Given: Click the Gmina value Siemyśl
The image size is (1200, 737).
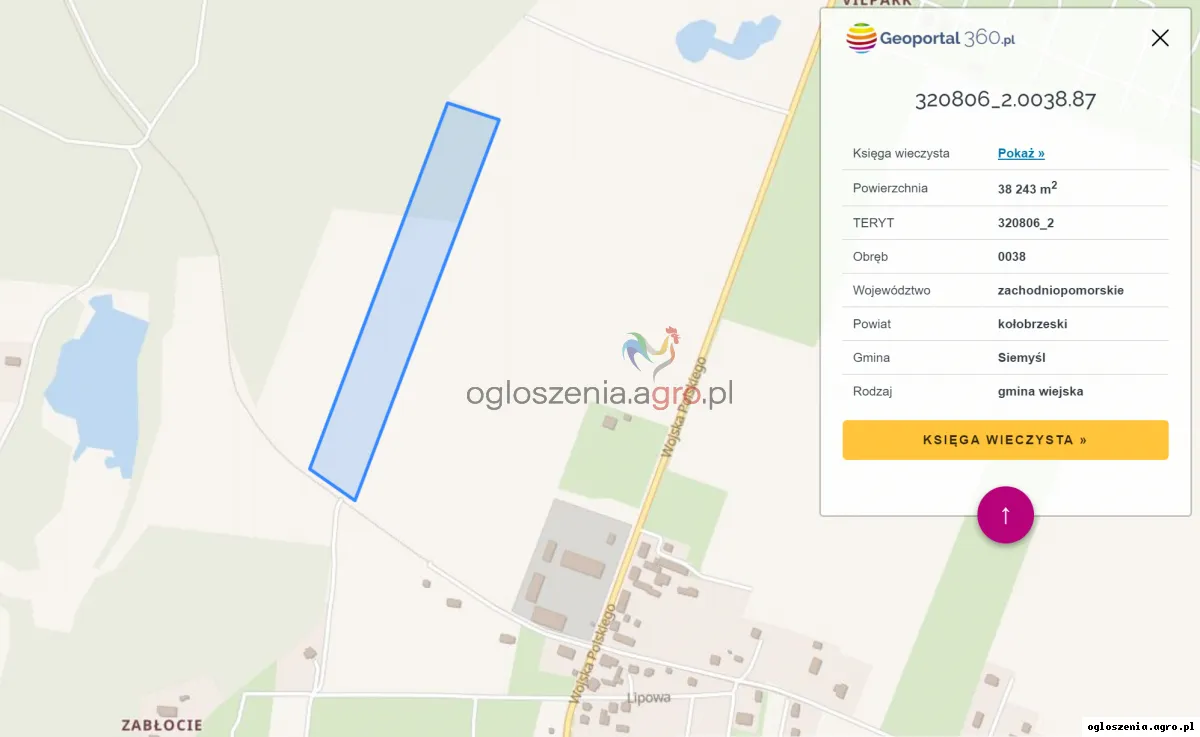Looking at the screenshot, I should point(1022,357).
